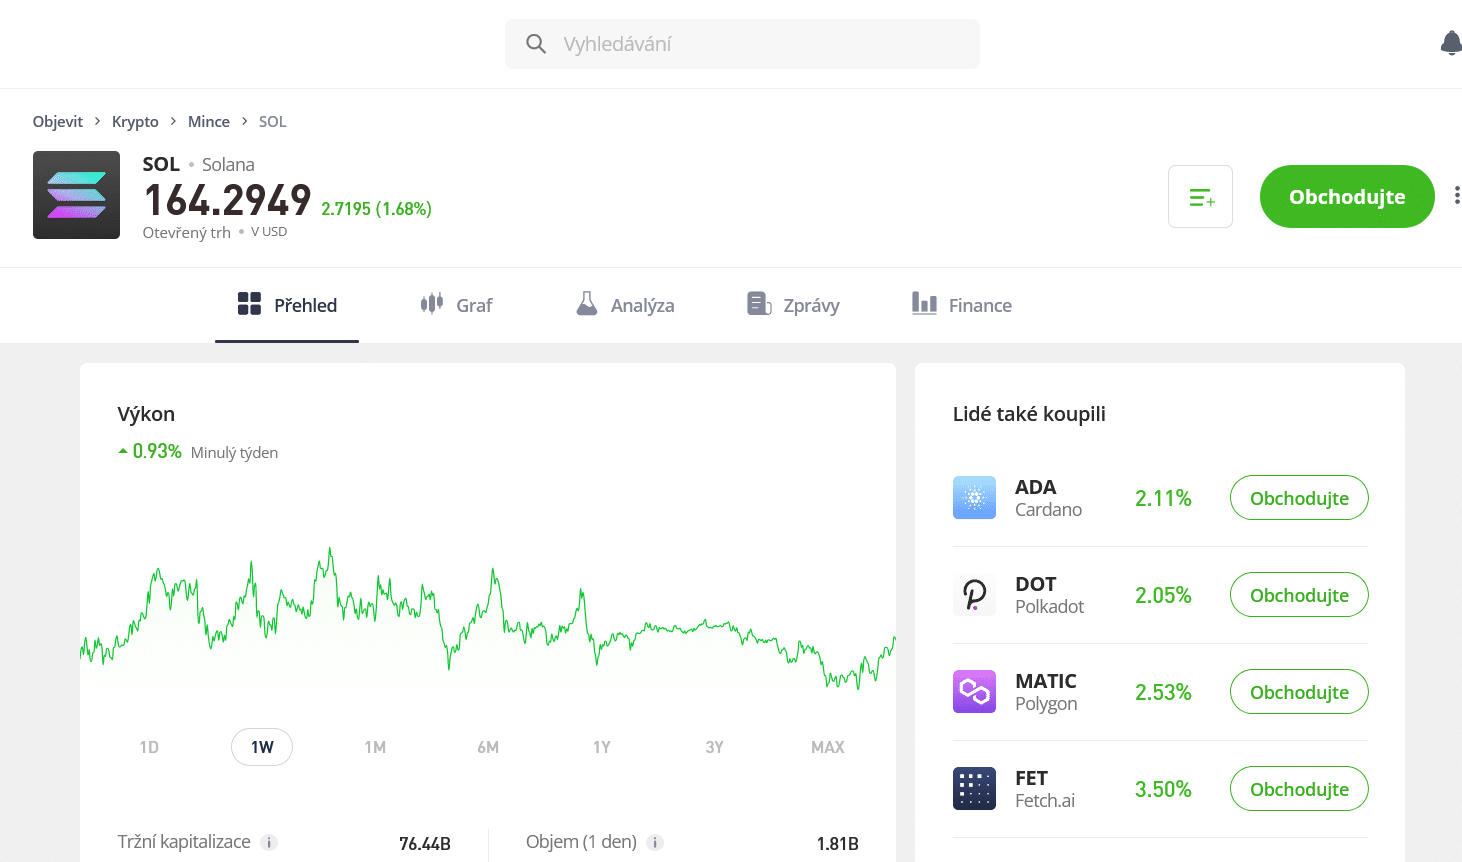Switch to the Analýza tab
1462x862 pixels.
pyautogui.click(x=625, y=305)
